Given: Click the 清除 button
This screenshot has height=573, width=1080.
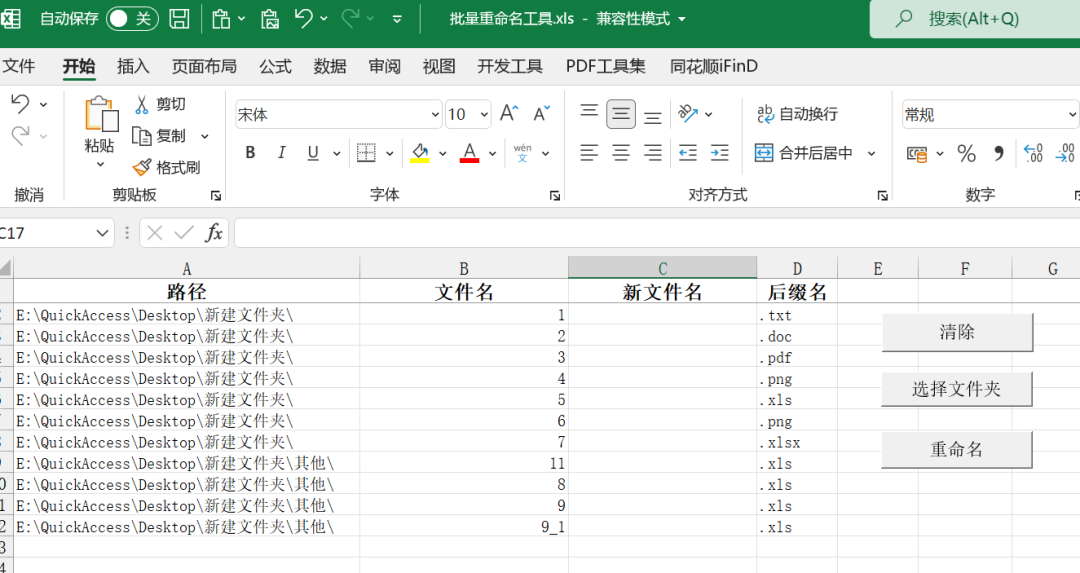Looking at the screenshot, I should click(957, 332).
